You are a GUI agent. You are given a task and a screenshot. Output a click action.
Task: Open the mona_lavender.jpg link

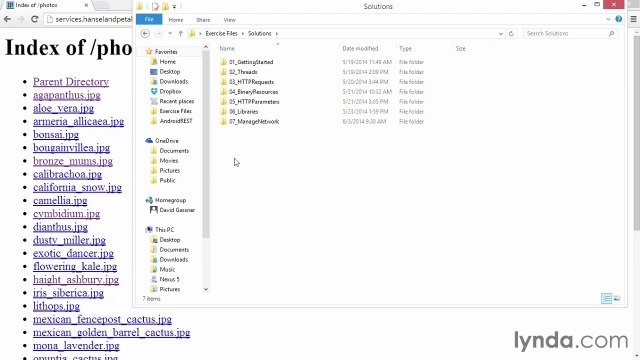pyautogui.click(x=76, y=346)
